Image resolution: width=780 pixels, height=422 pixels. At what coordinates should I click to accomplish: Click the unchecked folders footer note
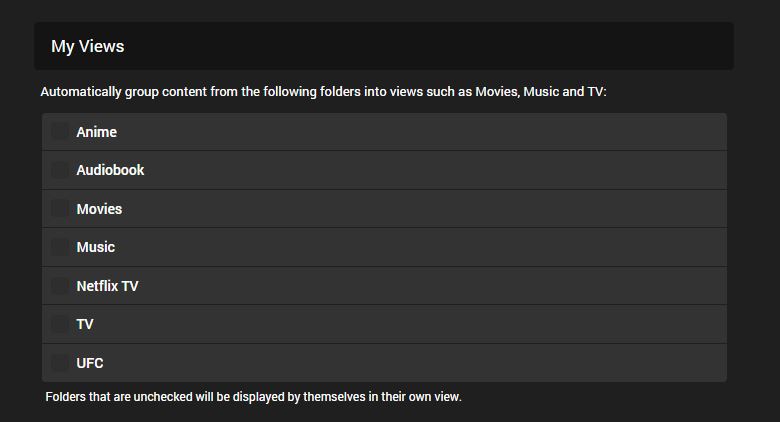click(x=253, y=397)
